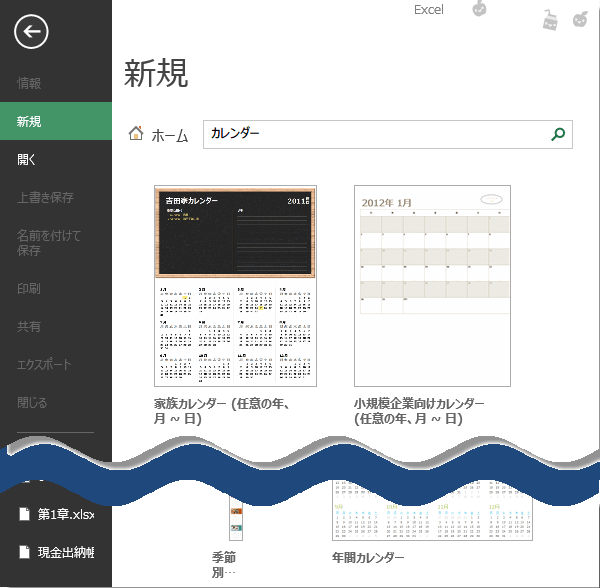Click the 小規模企業向けカレンダー label text
600x588 pixels.
[x=419, y=411]
